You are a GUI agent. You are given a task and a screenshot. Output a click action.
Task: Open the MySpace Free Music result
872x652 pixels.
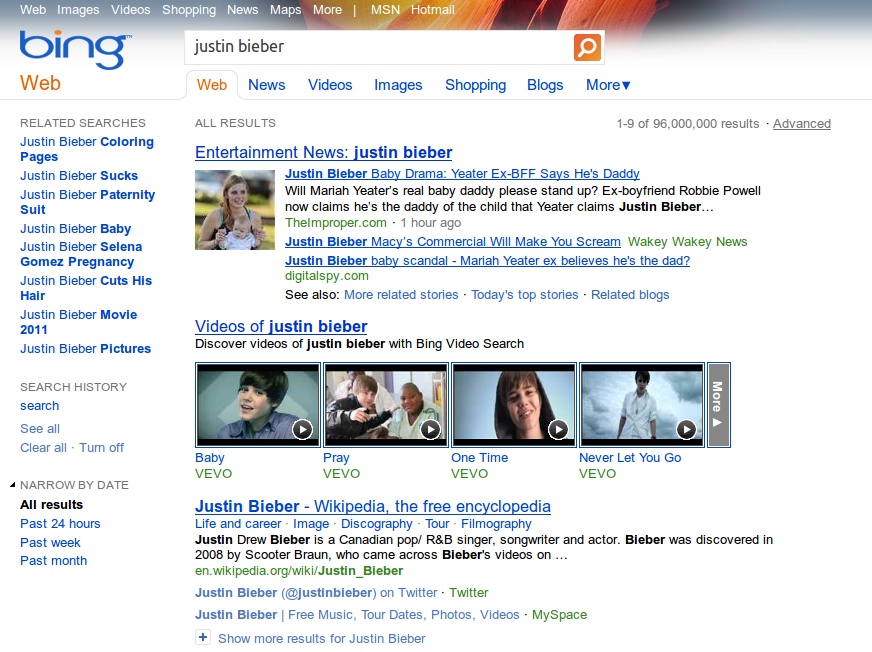click(357, 615)
